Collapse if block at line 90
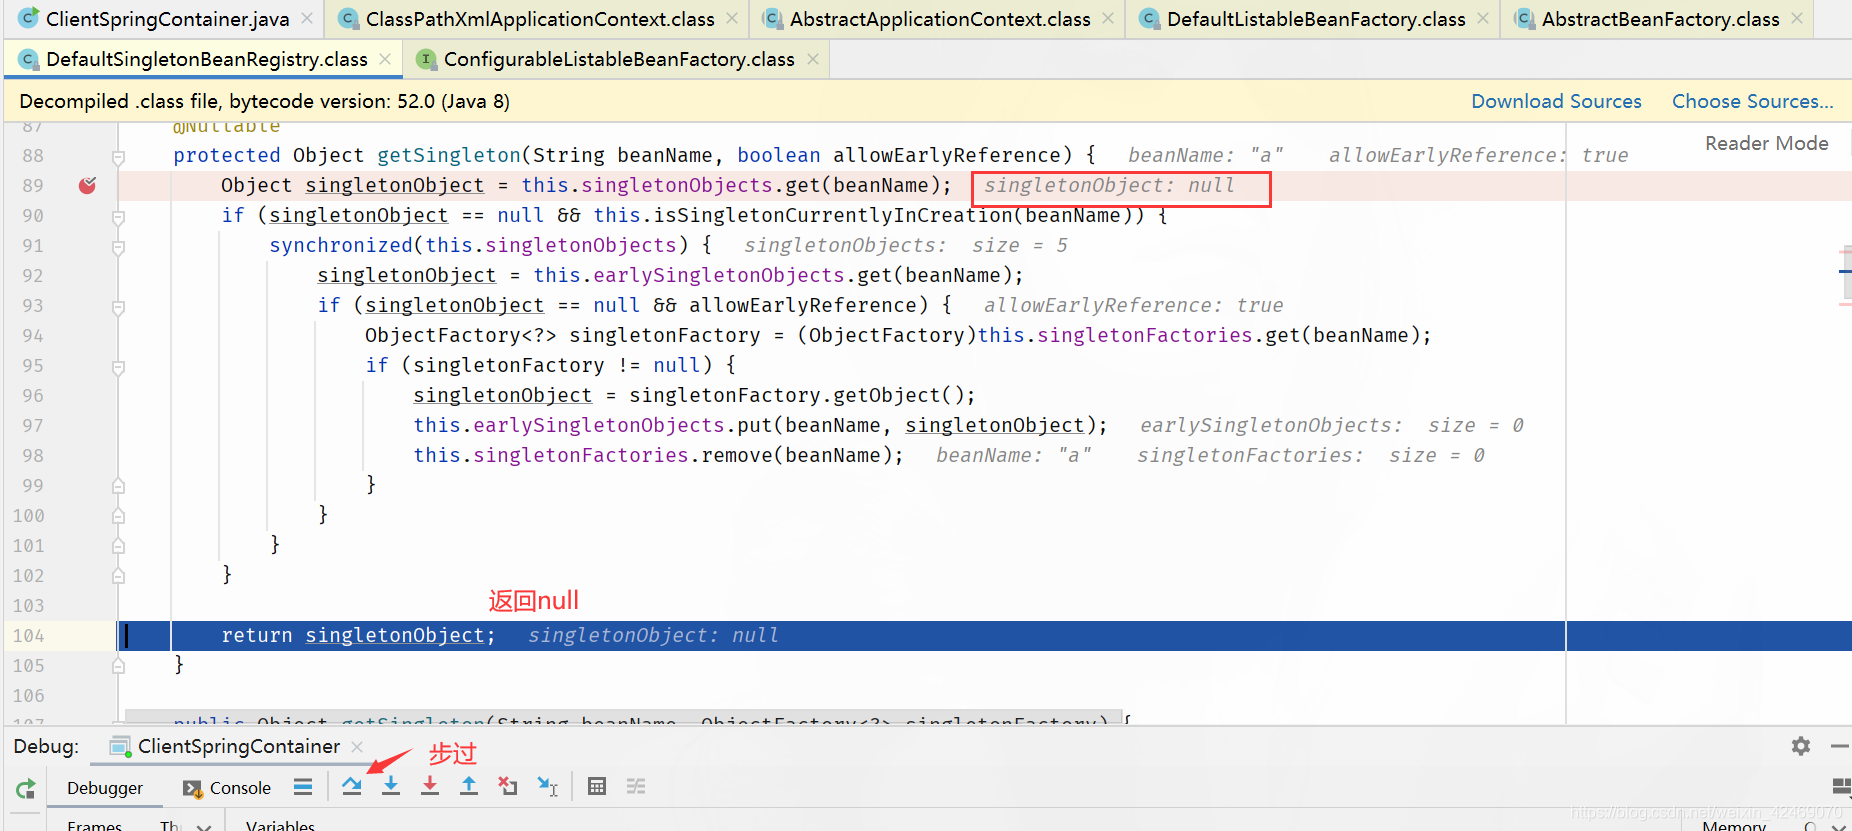Viewport: 1852px width, 831px height. tap(118, 217)
